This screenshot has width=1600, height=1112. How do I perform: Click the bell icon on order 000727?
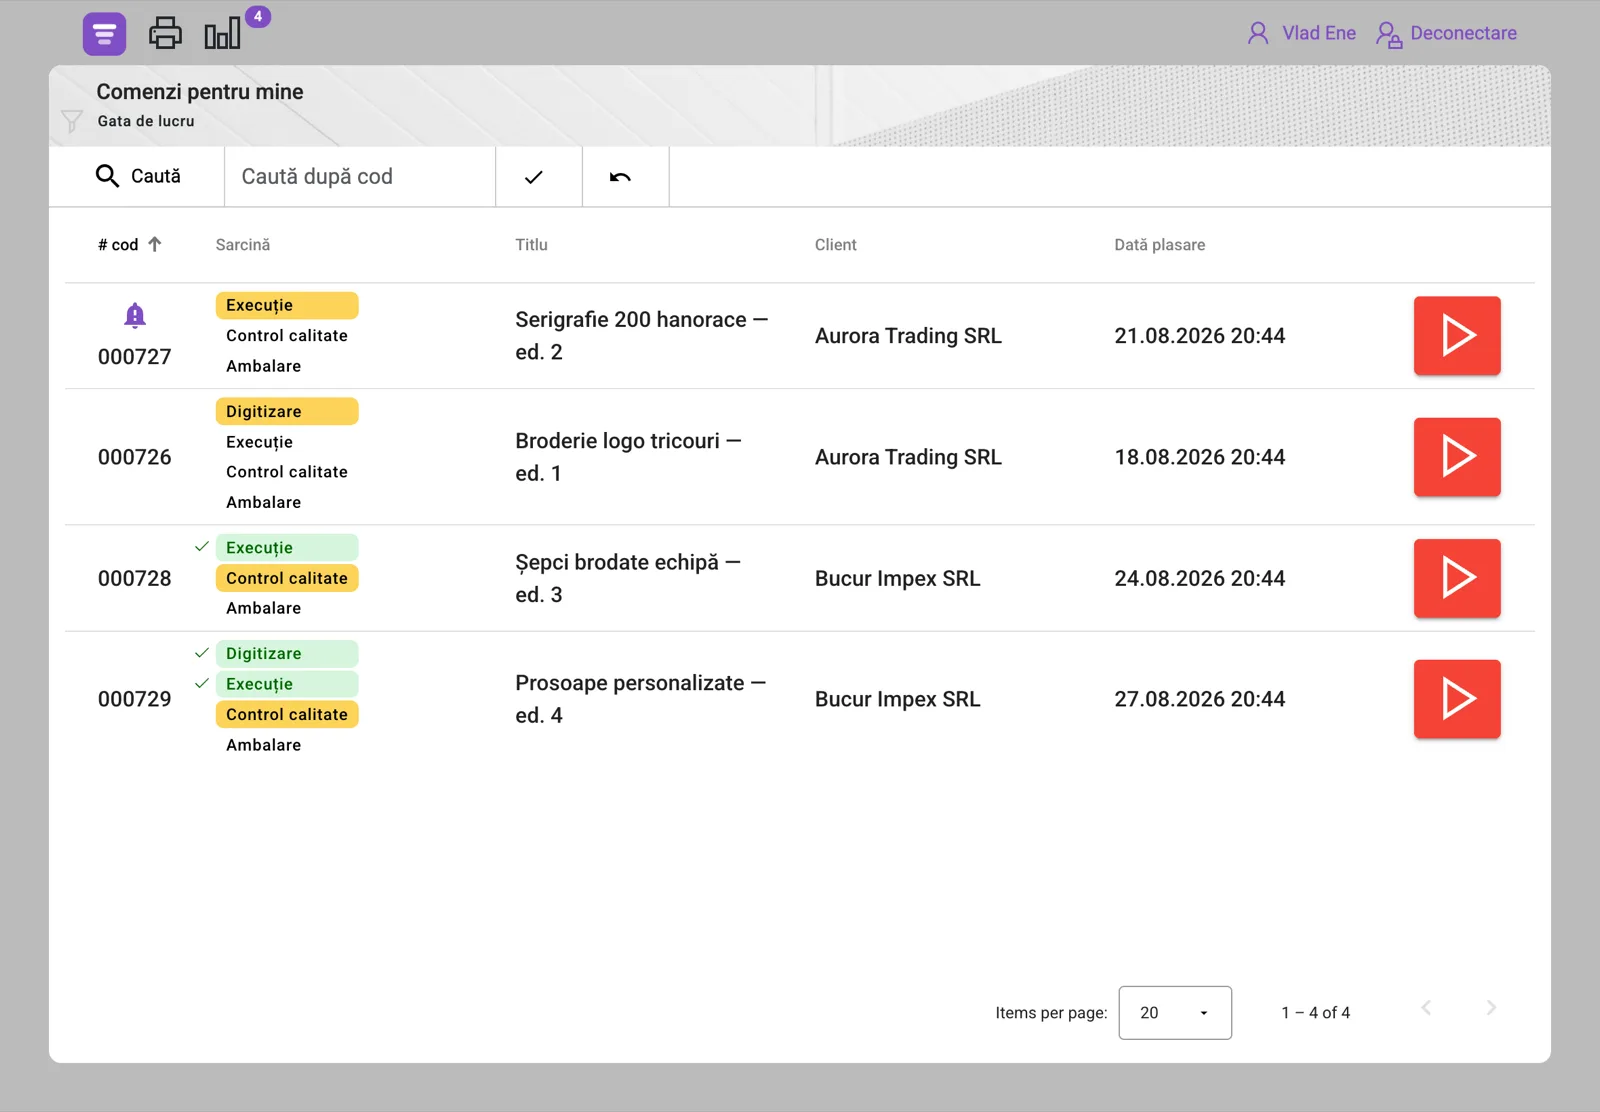click(x=135, y=316)
